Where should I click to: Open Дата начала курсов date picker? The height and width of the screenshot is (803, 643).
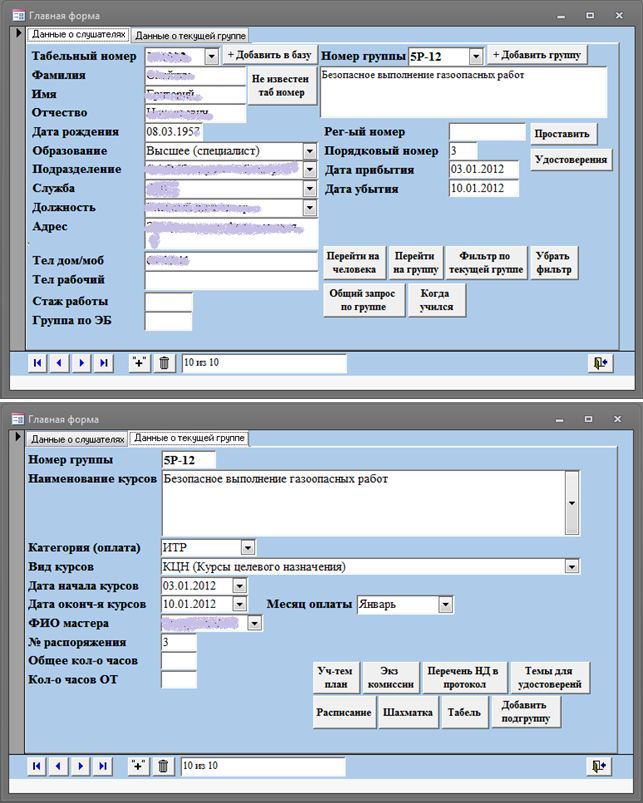(x=240, y=585)
